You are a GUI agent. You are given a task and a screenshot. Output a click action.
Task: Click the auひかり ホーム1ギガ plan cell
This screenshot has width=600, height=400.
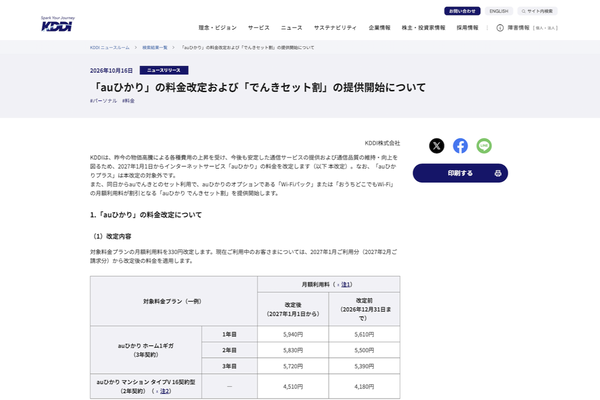pos(146,350)
